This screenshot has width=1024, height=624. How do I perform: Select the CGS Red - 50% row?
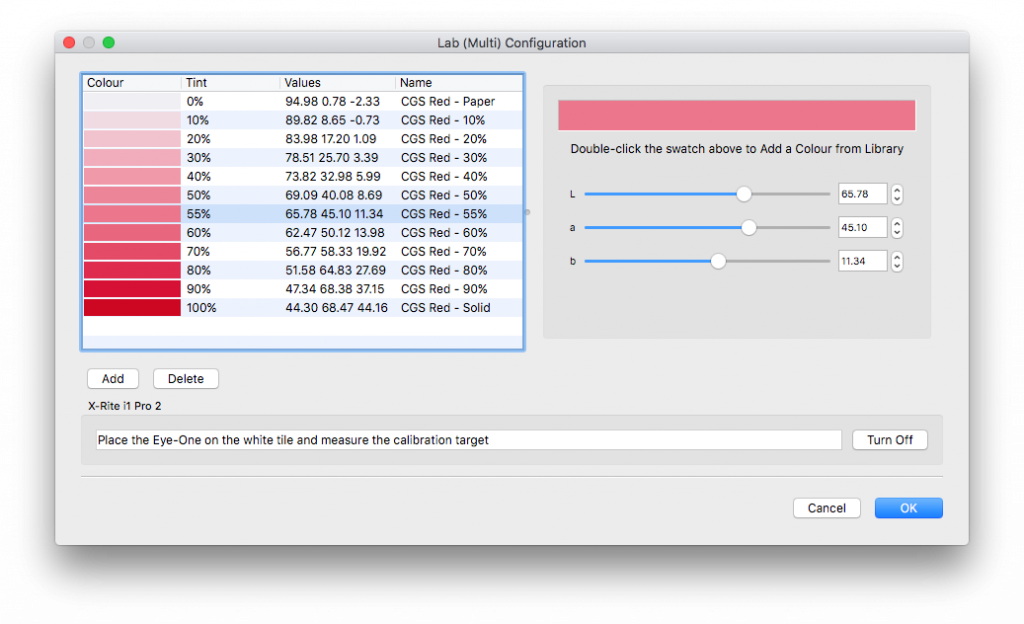pos(300,195)
